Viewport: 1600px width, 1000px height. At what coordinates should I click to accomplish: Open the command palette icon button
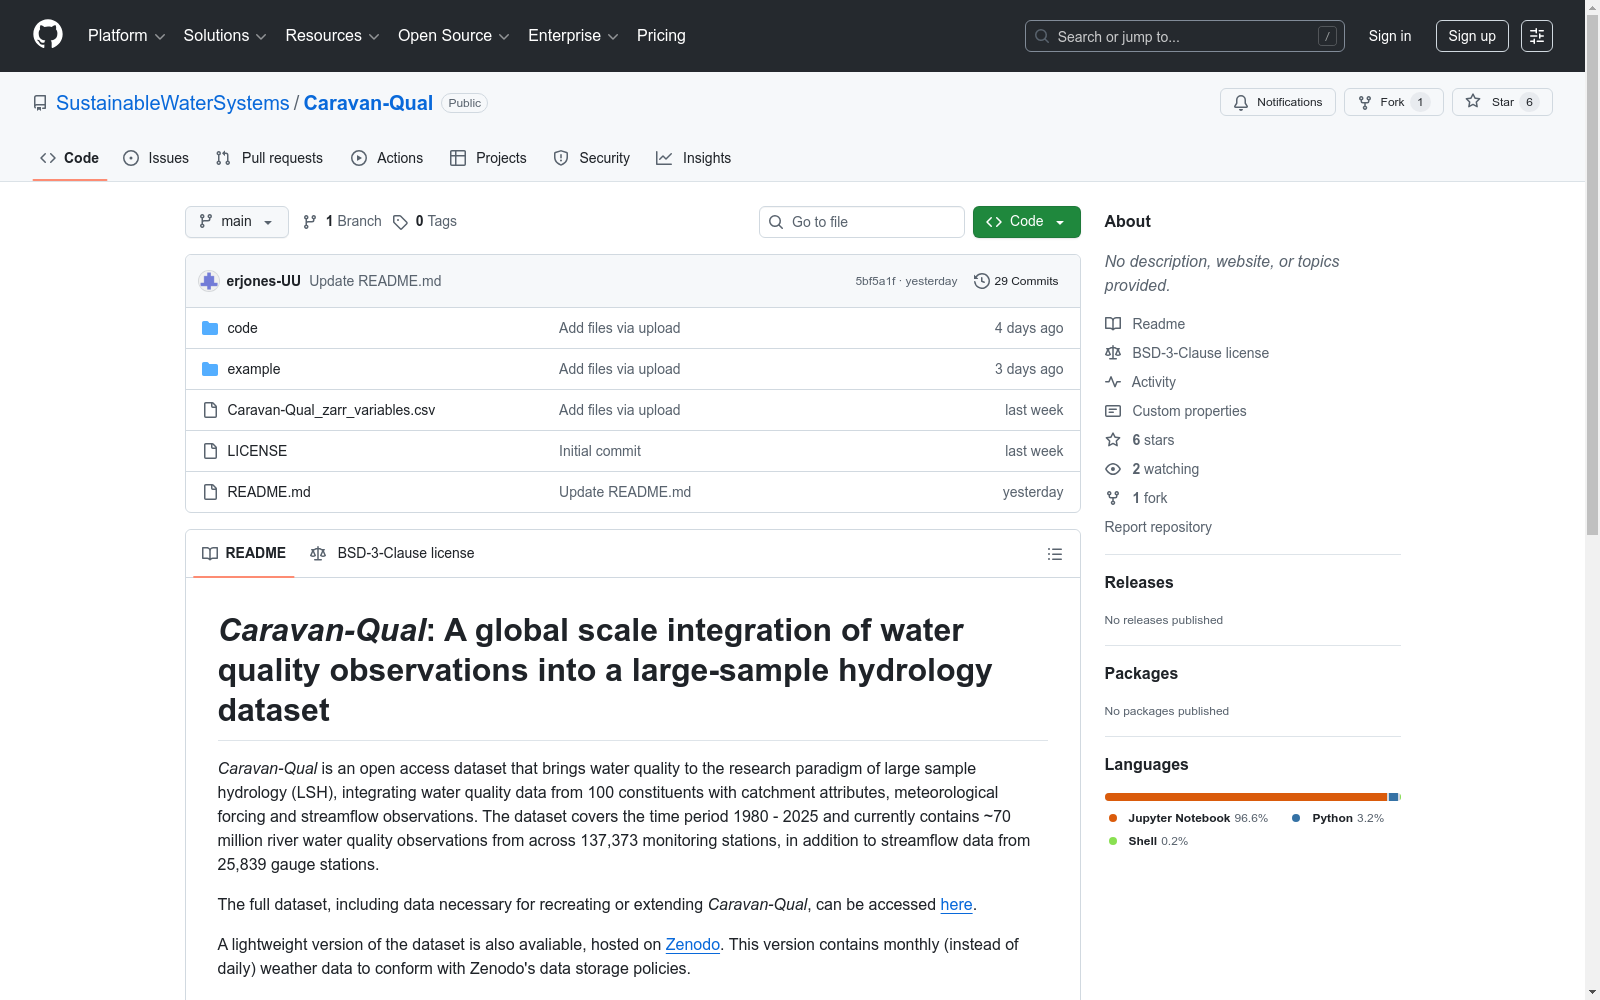[x=1537, y=36]
